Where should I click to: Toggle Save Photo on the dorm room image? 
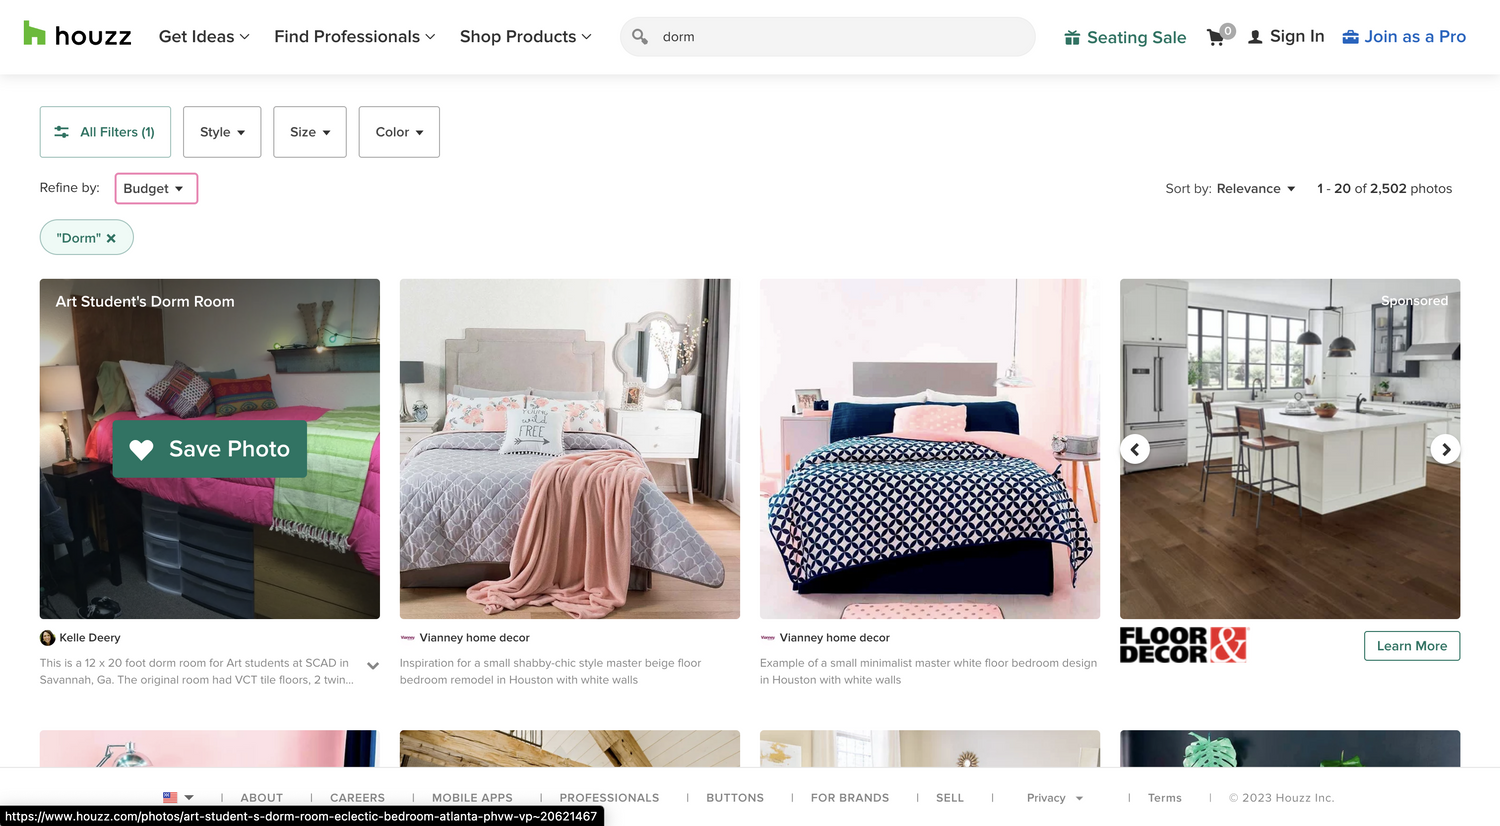point(209,449)
